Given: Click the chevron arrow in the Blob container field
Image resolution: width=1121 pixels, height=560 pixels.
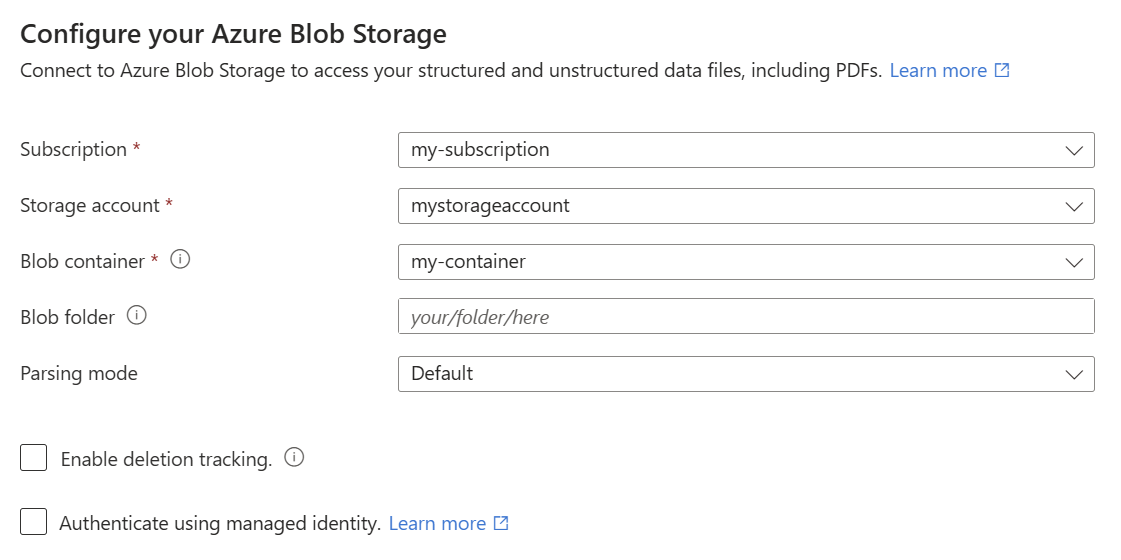Looking at the screenshot, I should pyautogui.click(x=1074, y=262).
